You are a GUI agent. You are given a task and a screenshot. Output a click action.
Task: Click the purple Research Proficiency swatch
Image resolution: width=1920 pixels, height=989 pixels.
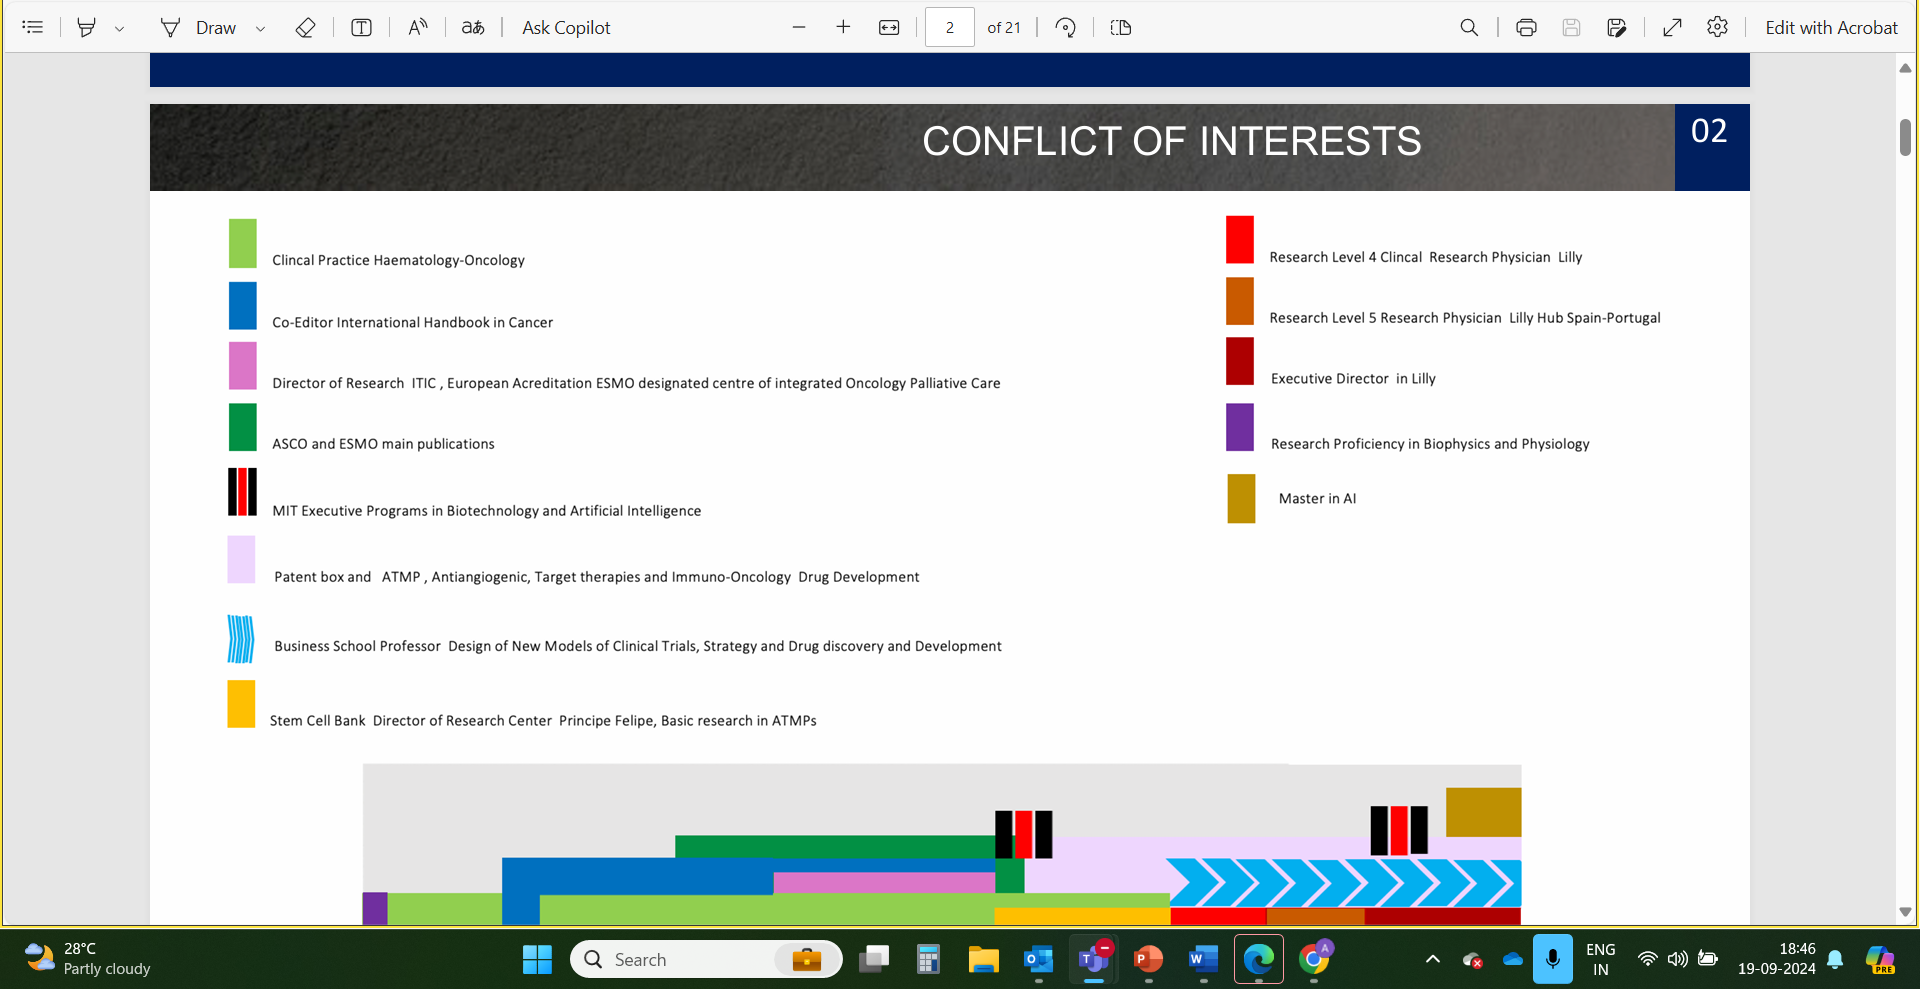[1240, 427]
